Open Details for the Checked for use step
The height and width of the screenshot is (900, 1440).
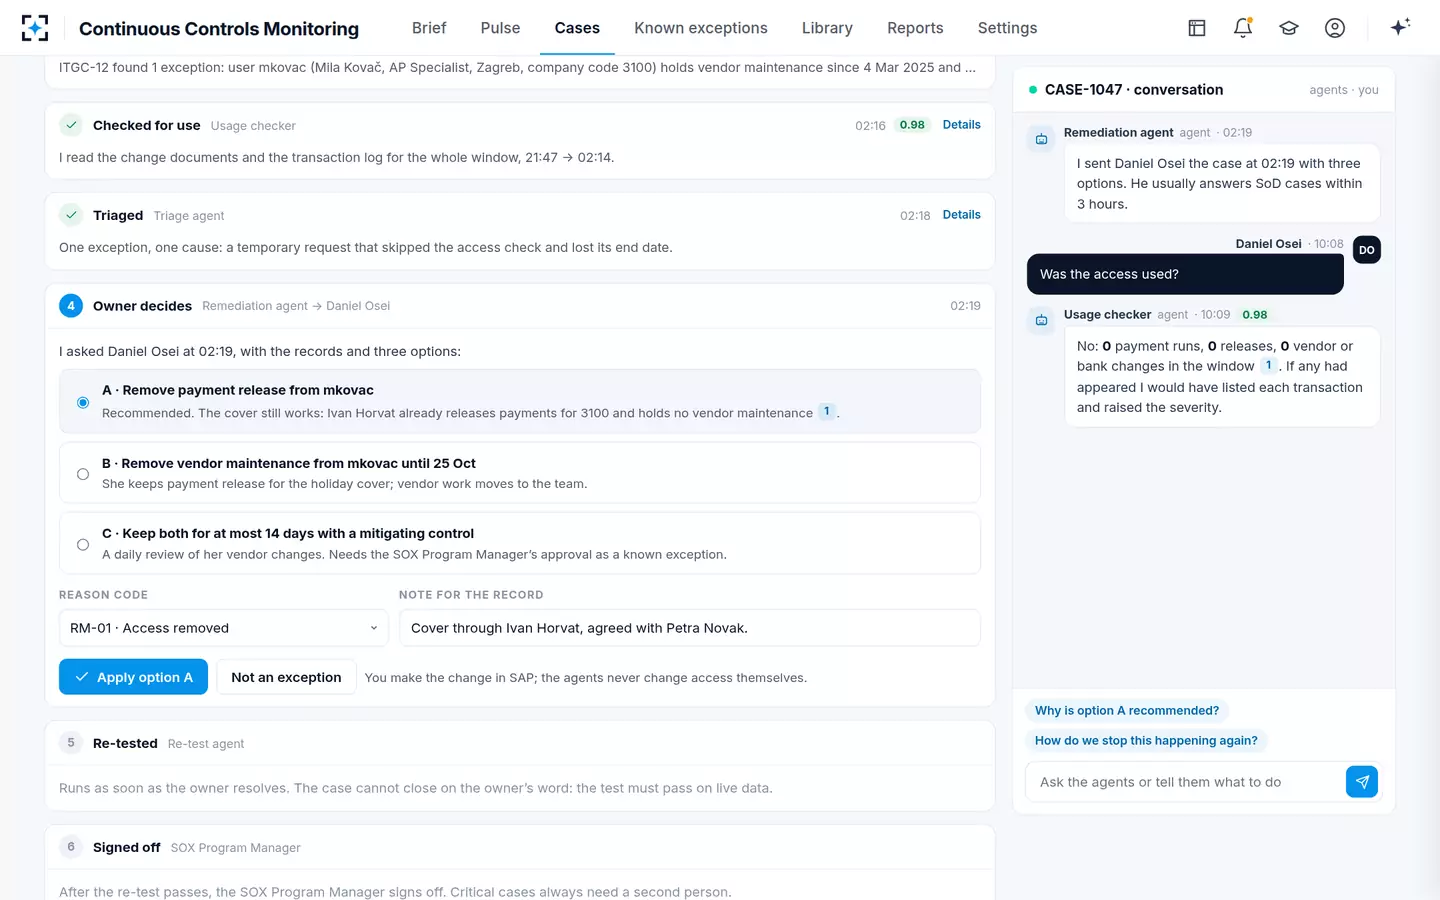click(x=962, y=125)
